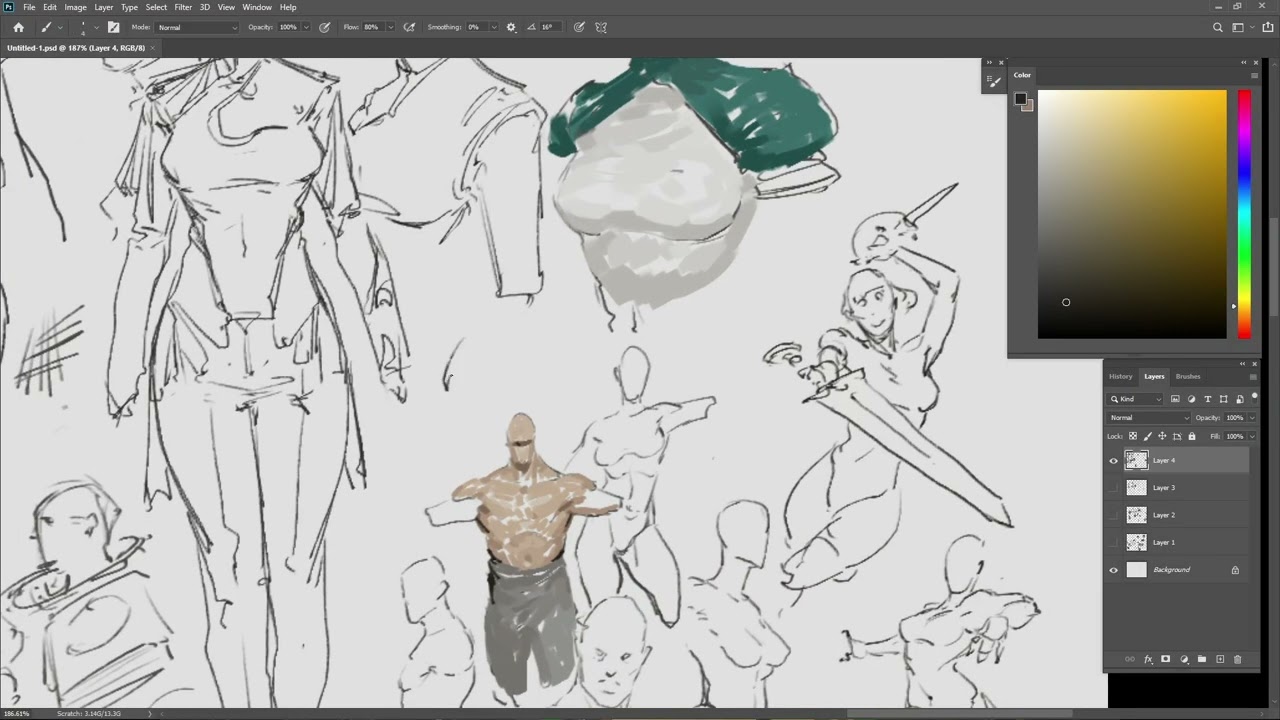Image resolution: width=1280 pixels, height=720 pixels.
Task: Create a new layer
Action: 1220,659
